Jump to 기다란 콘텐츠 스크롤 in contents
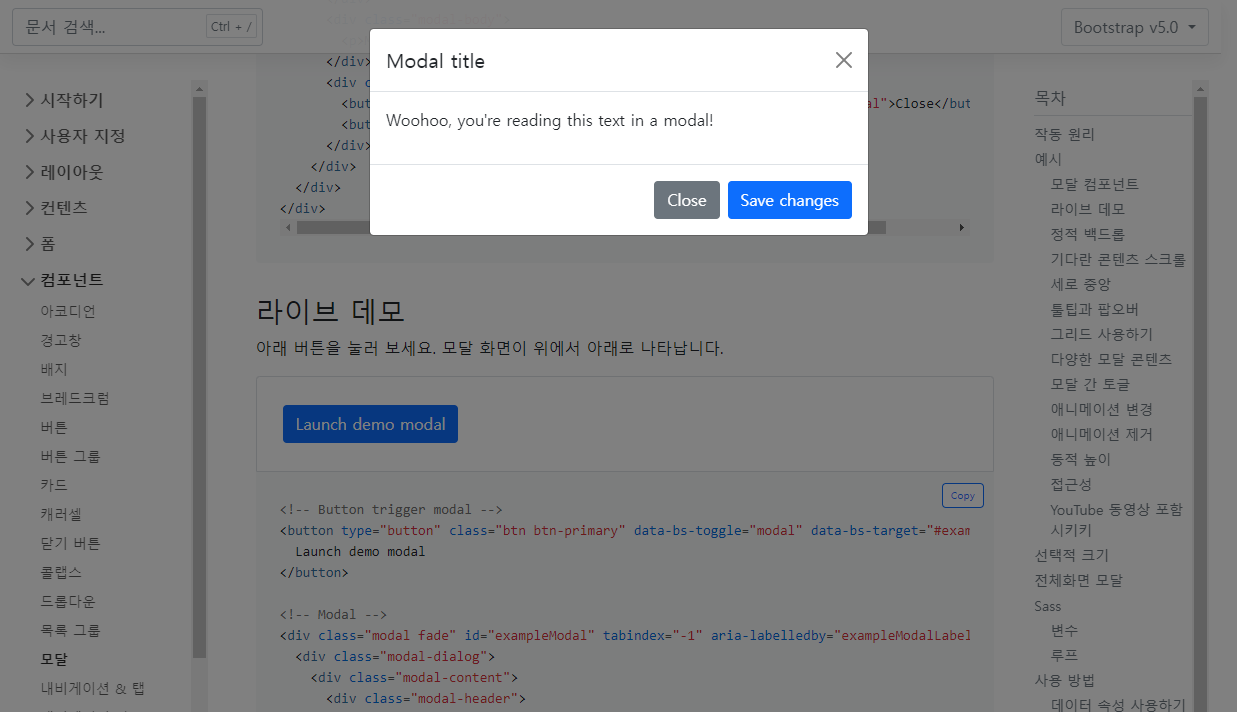 click(1118, 259)
